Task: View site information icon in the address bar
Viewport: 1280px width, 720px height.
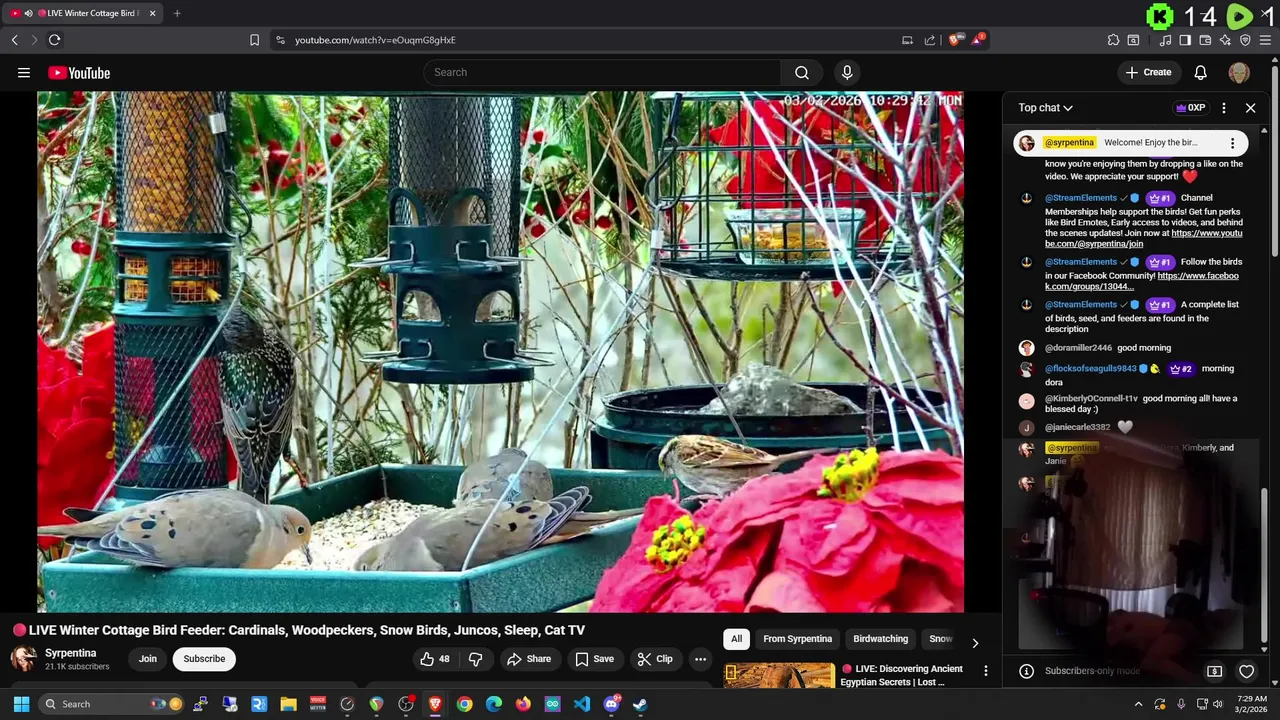Action: click(x=280, y=40)
